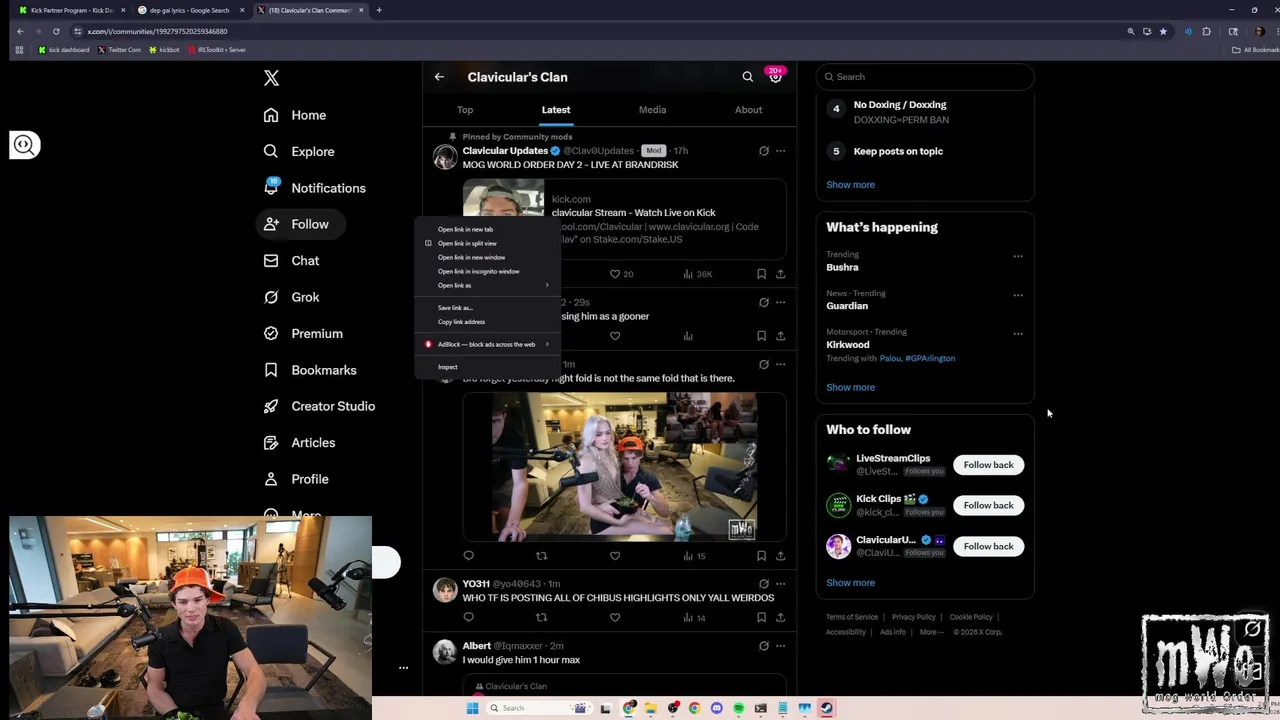Open Premium in the sidebar
This screenshot has height=720, width=1280.
(303, 334)
